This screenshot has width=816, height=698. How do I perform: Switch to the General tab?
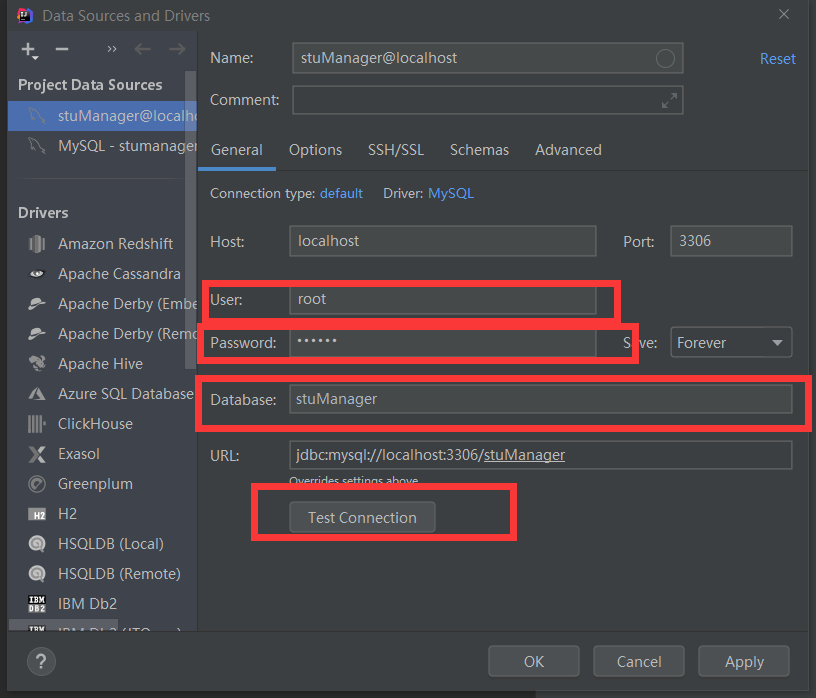[236, 150]
